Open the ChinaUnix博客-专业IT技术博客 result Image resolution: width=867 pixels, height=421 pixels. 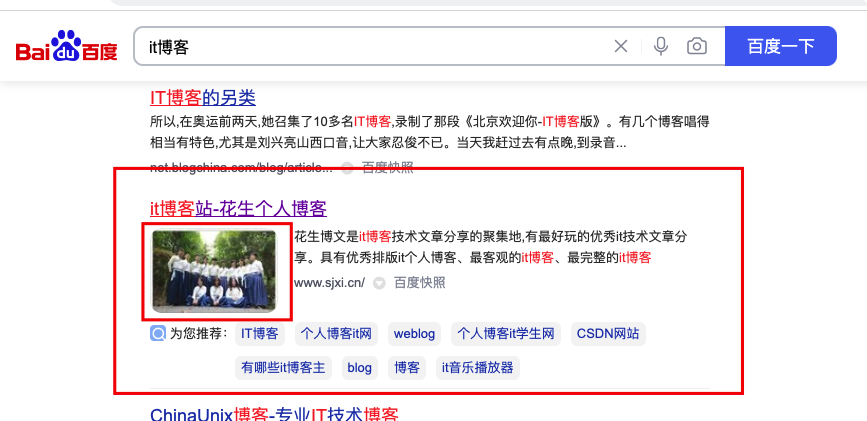pyautogui.click(x=274, y=414)
